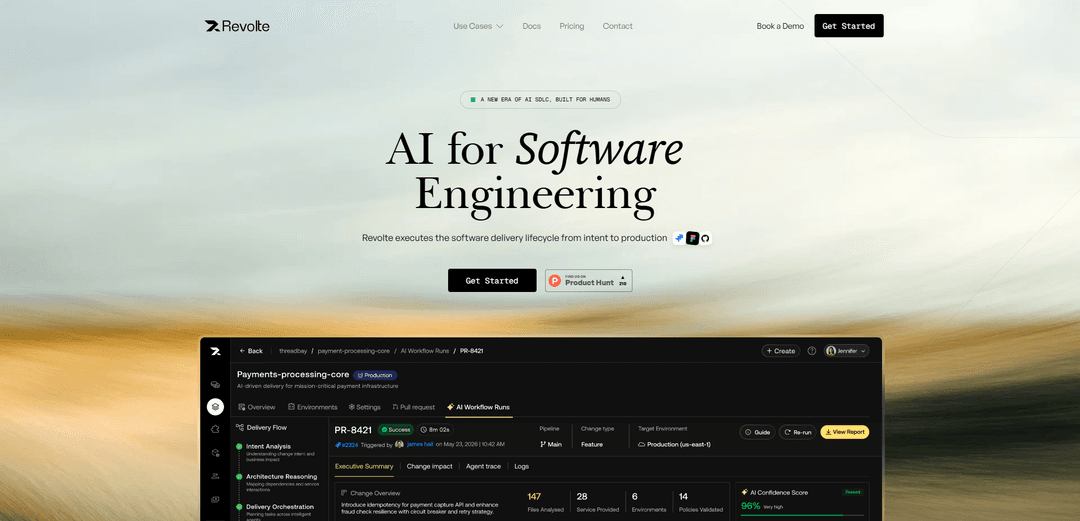Image resolution: width=1080 pixels, height=521 pixels.
Task: Click the Production (us-east-1) target environment
Action: (674, 445)
